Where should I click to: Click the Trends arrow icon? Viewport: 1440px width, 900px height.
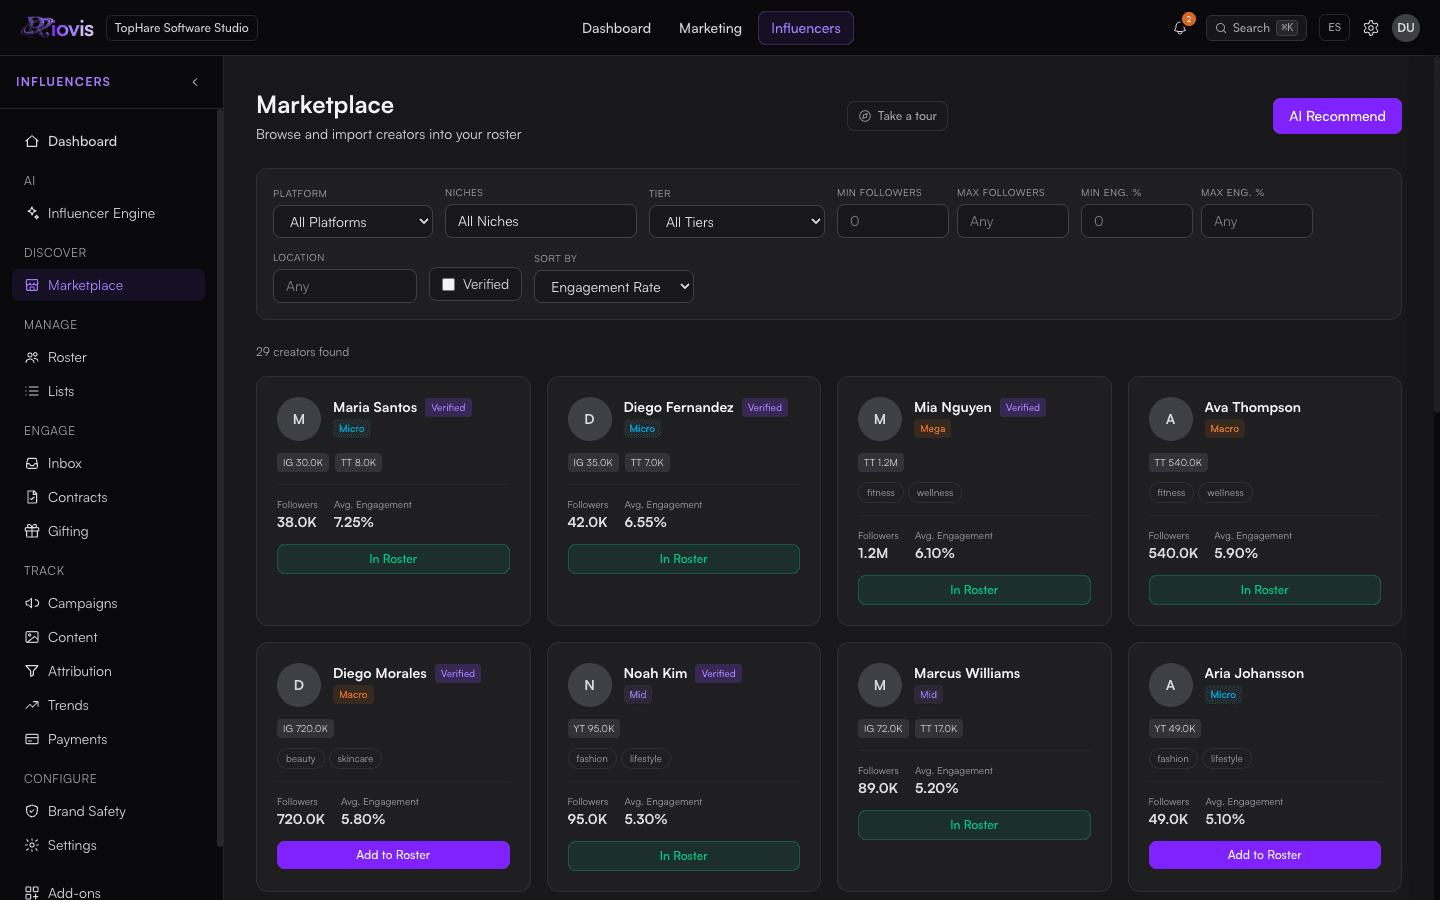pyautogui.click(x=32, y=705)
